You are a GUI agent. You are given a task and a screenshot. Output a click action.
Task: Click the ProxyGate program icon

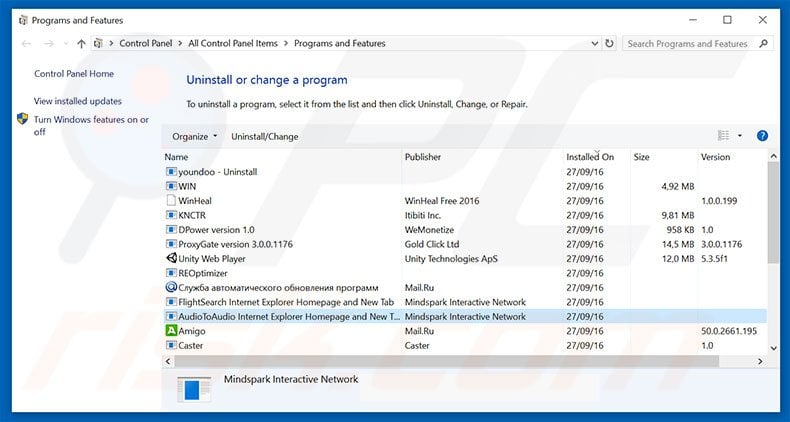click(x=171, y=244)
